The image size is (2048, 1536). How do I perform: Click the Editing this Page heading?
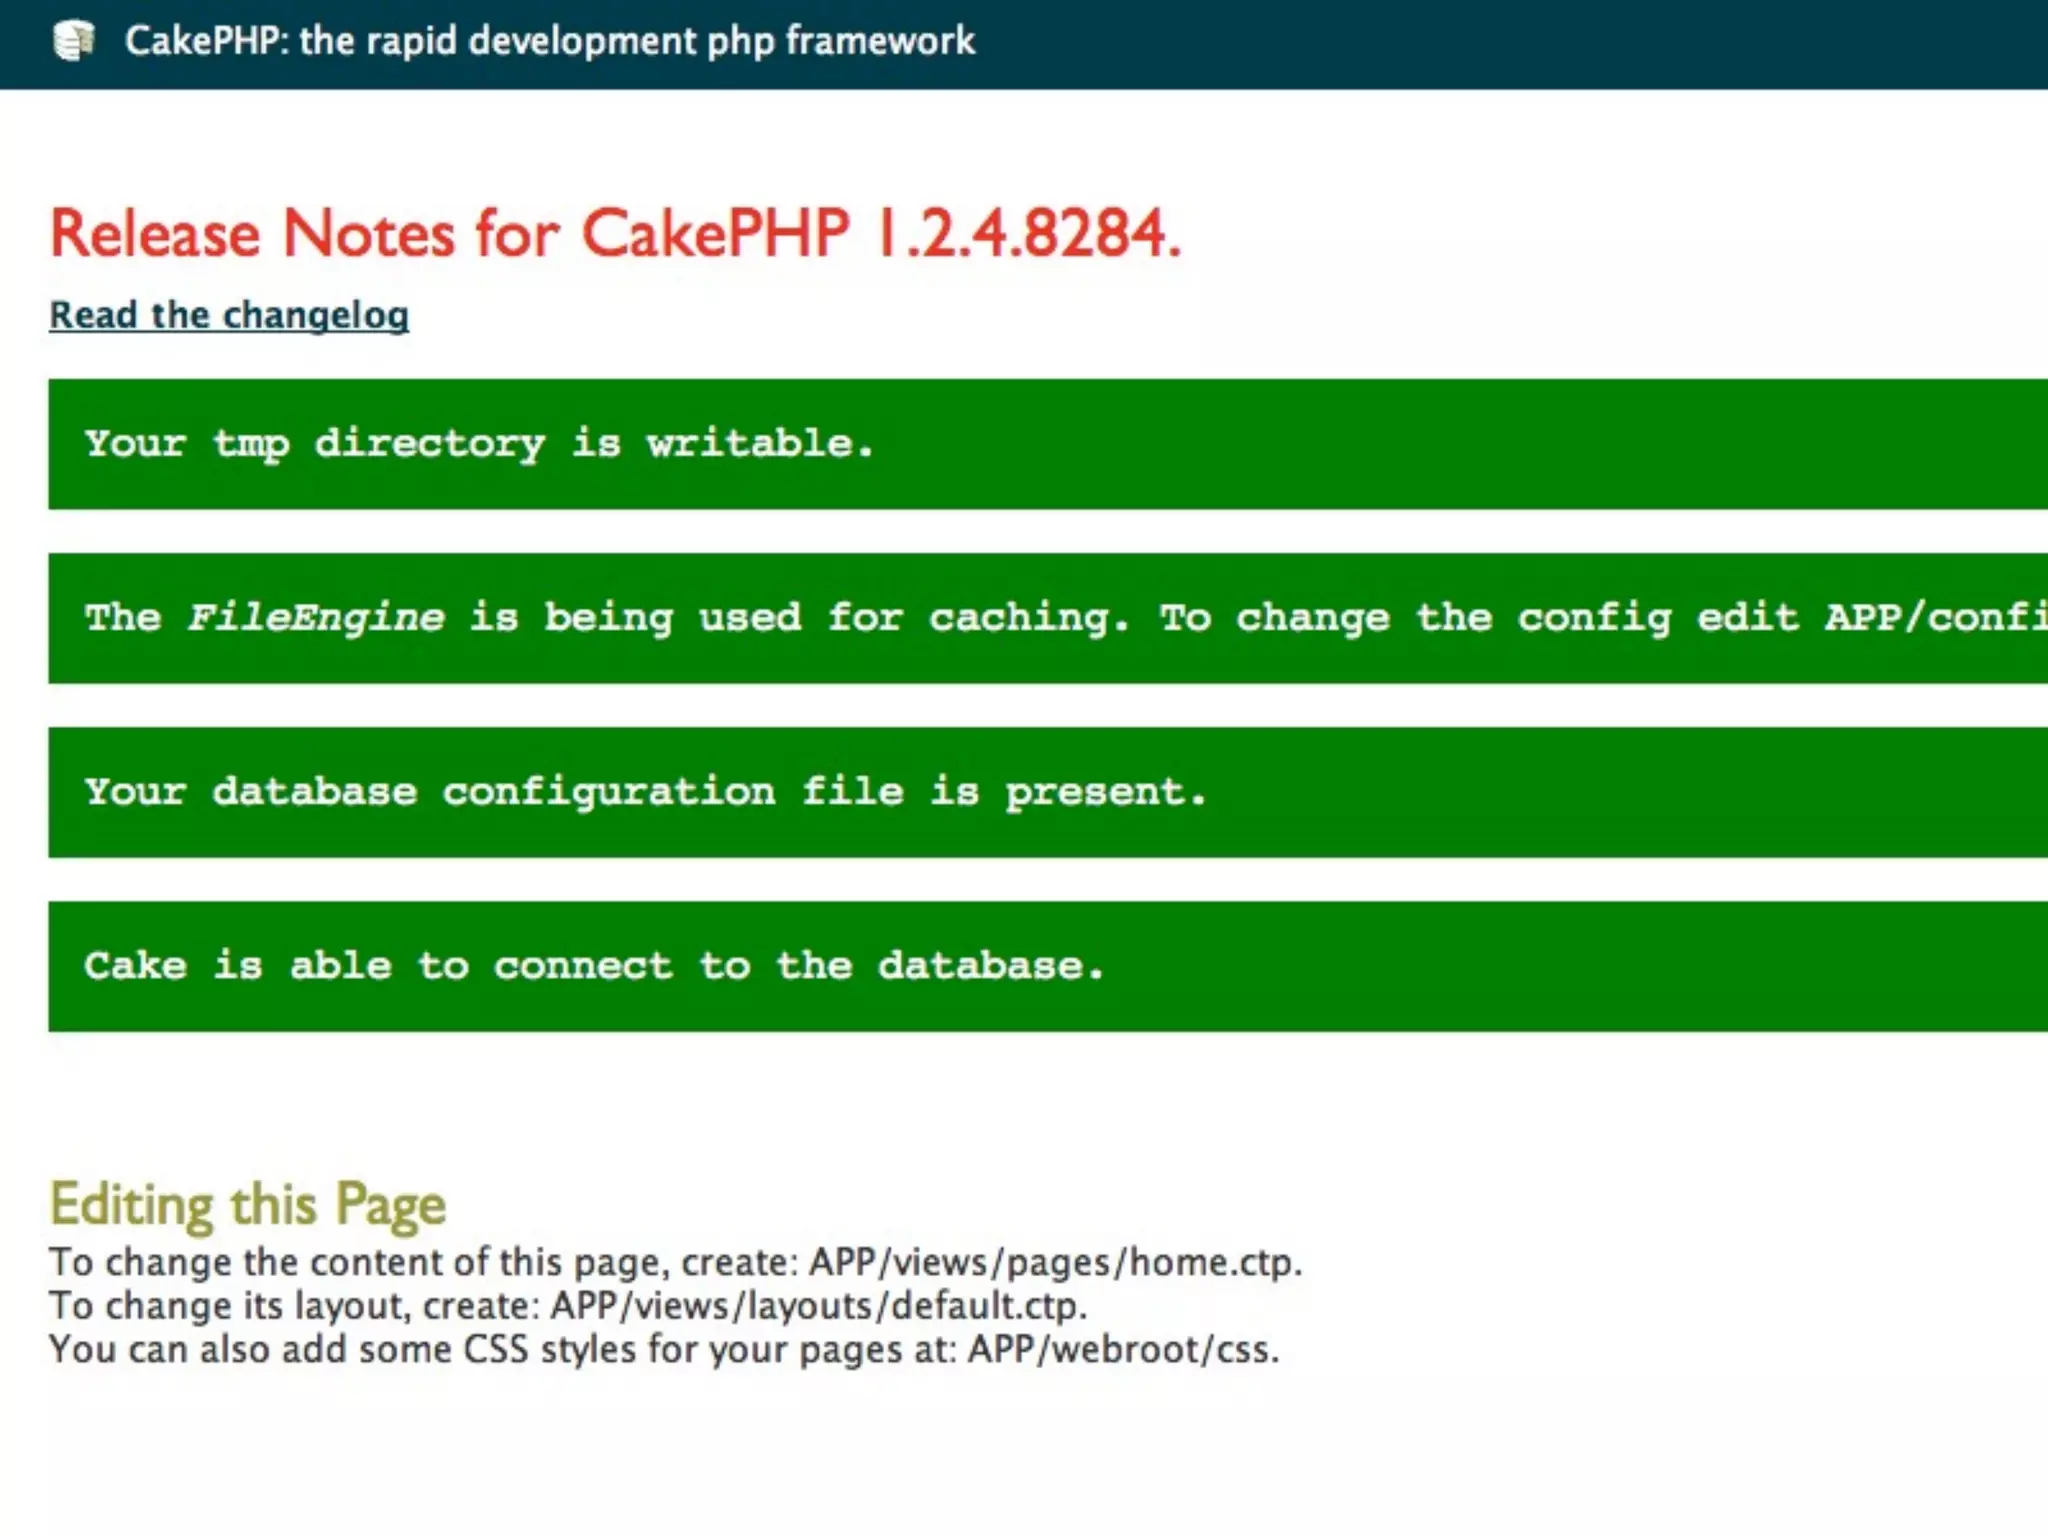(x=248, y=1204)
